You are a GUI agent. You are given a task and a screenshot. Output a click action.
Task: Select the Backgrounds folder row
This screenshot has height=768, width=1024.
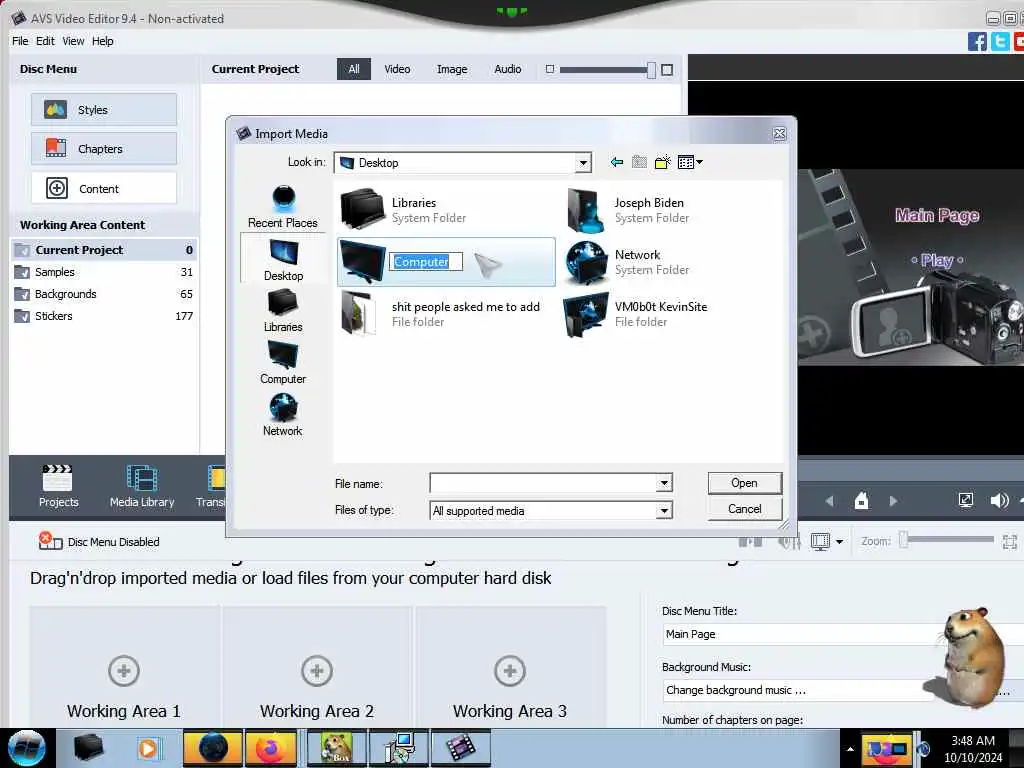(x=104, y=294)
